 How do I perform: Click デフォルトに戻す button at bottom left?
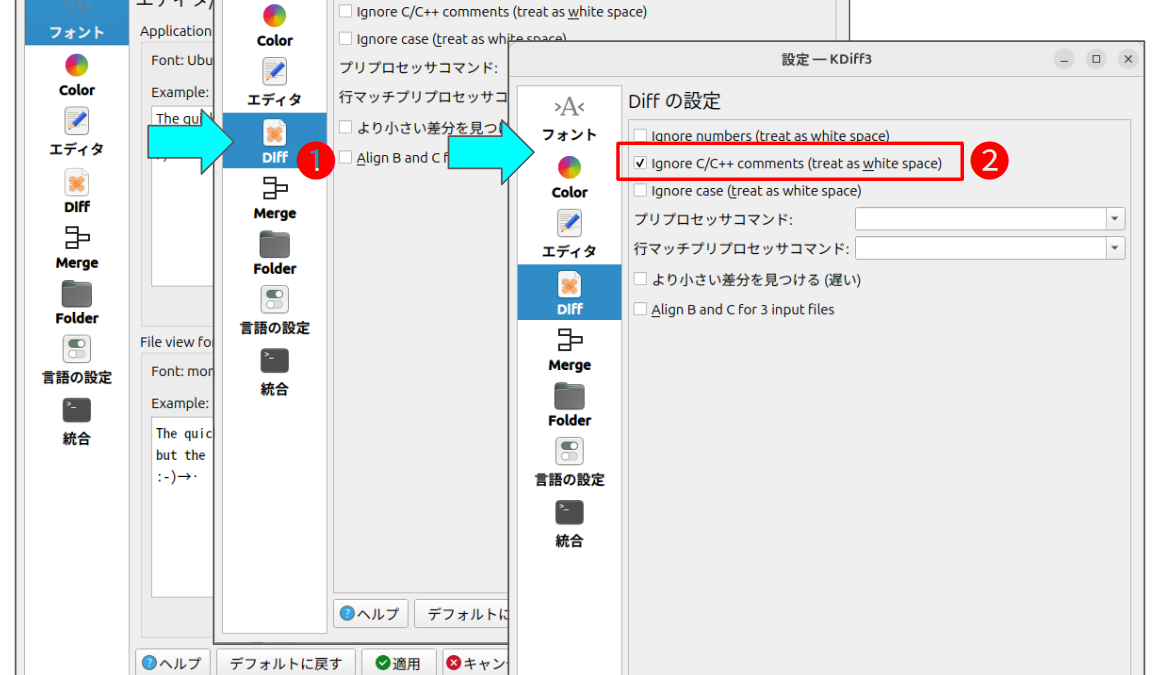[285, 663]
